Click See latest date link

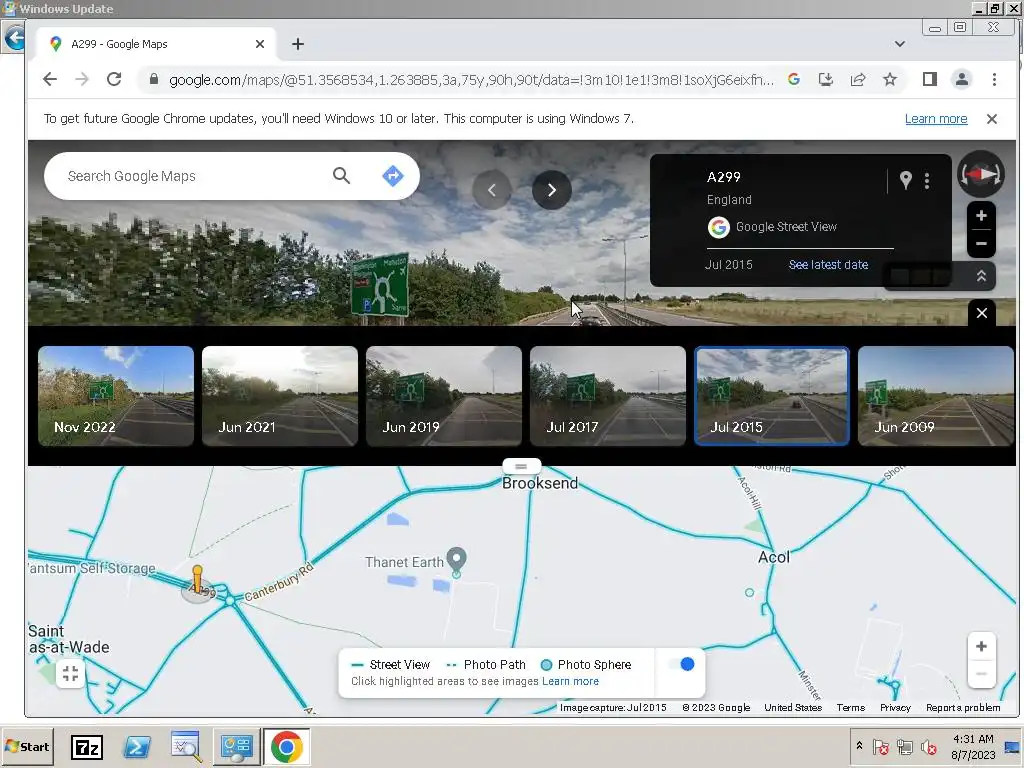828,264
